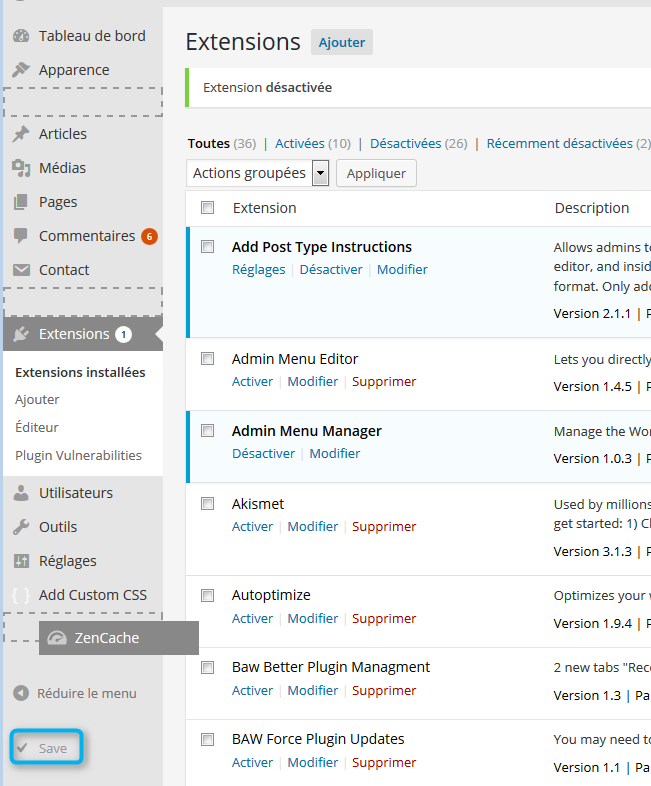Image resolution: width=651 pixels, height=786 pixels.
Task: Click Activer for Akismet
Action: (252, 526)
